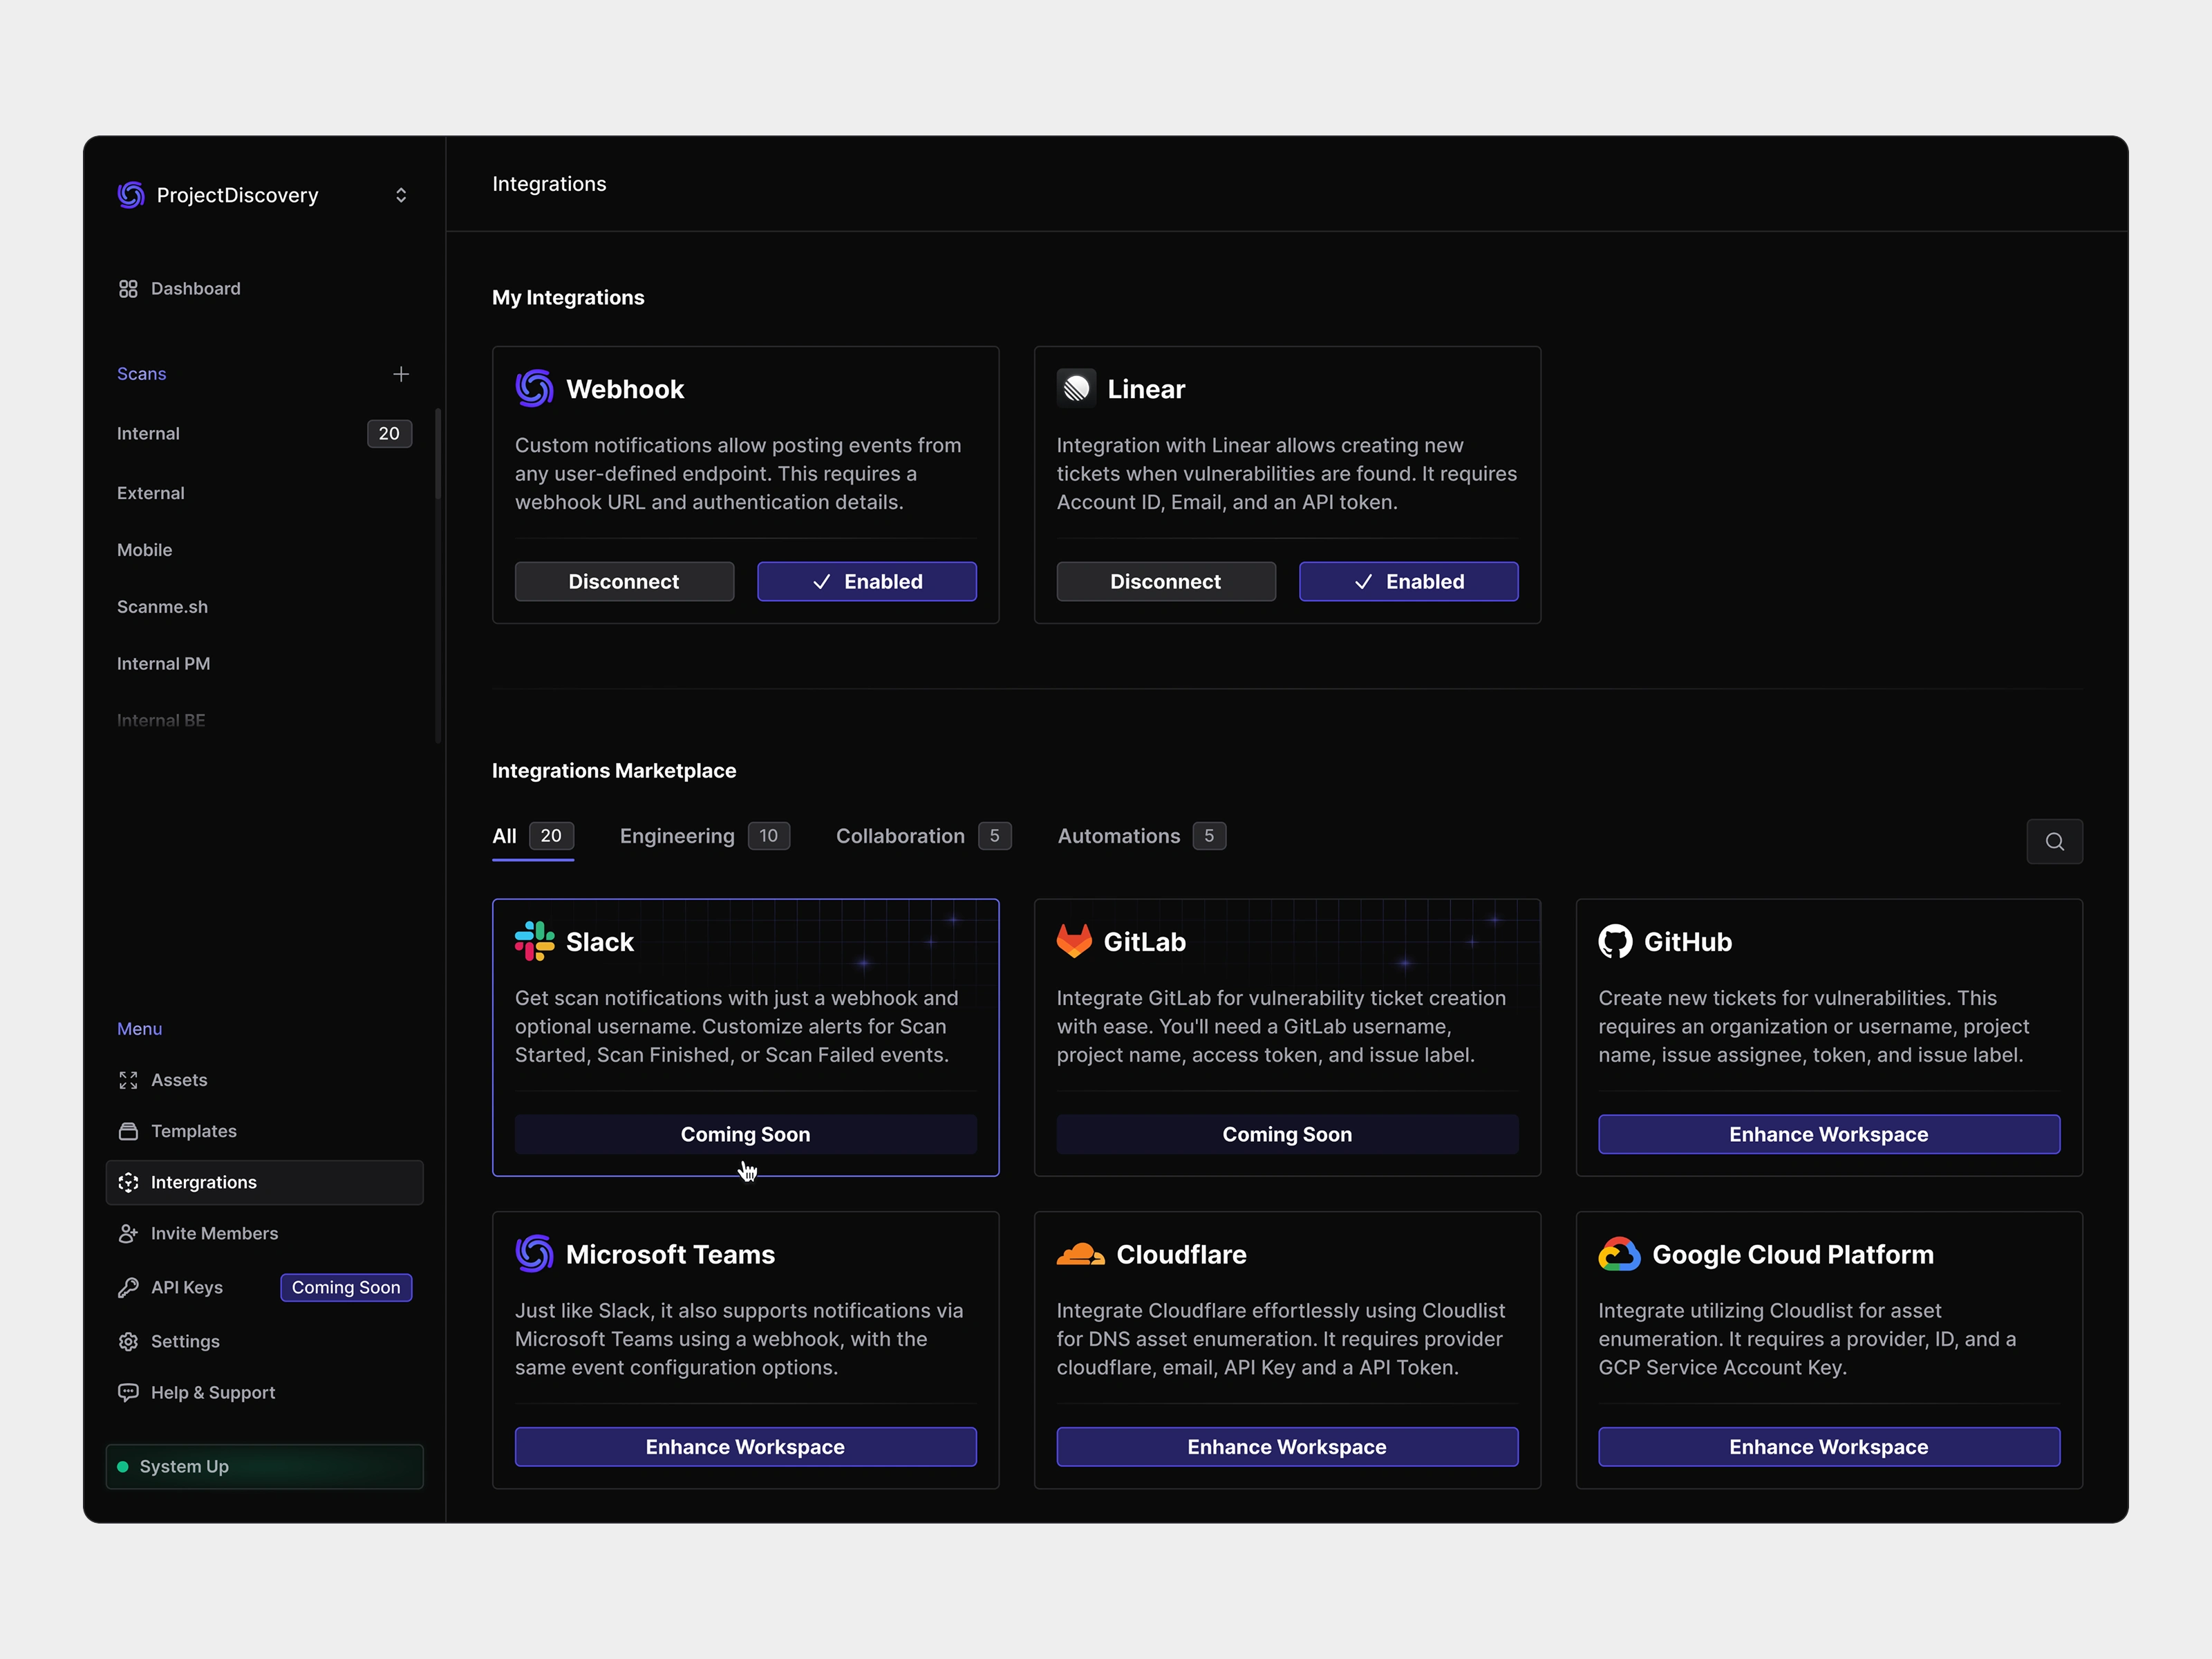
Task: Switch to the Collaboration tab
Action: [x=924, y=836]
